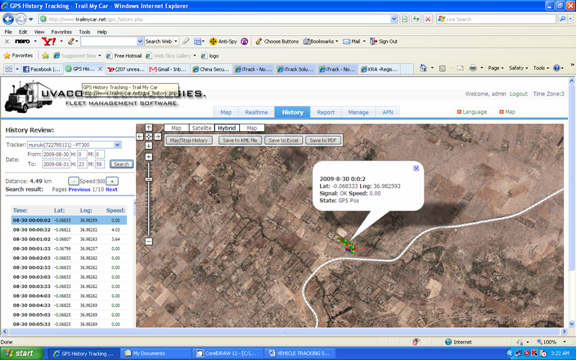577x361 pixels.
Task: Open the Page menu dropdown
Action: [496, 68]
